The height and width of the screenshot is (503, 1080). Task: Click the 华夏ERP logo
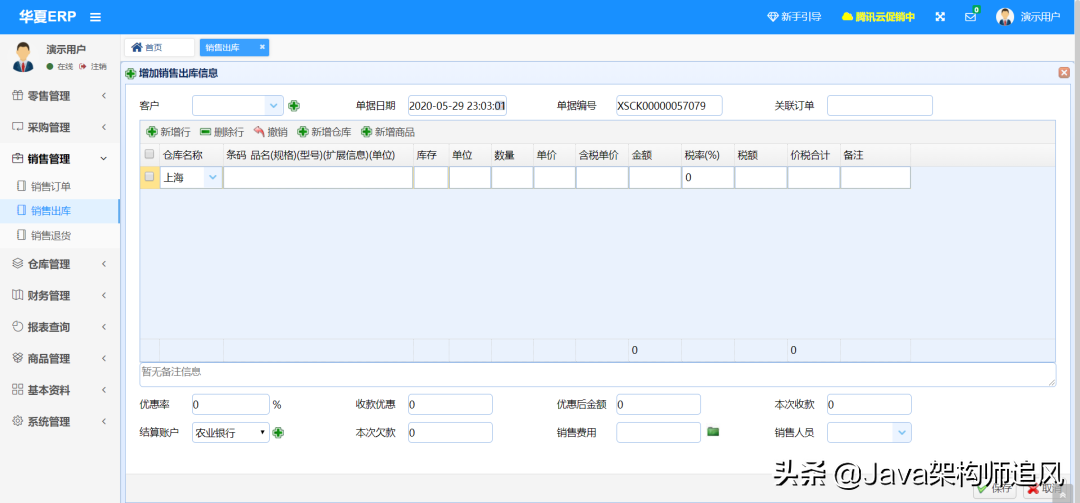(47, 17)
